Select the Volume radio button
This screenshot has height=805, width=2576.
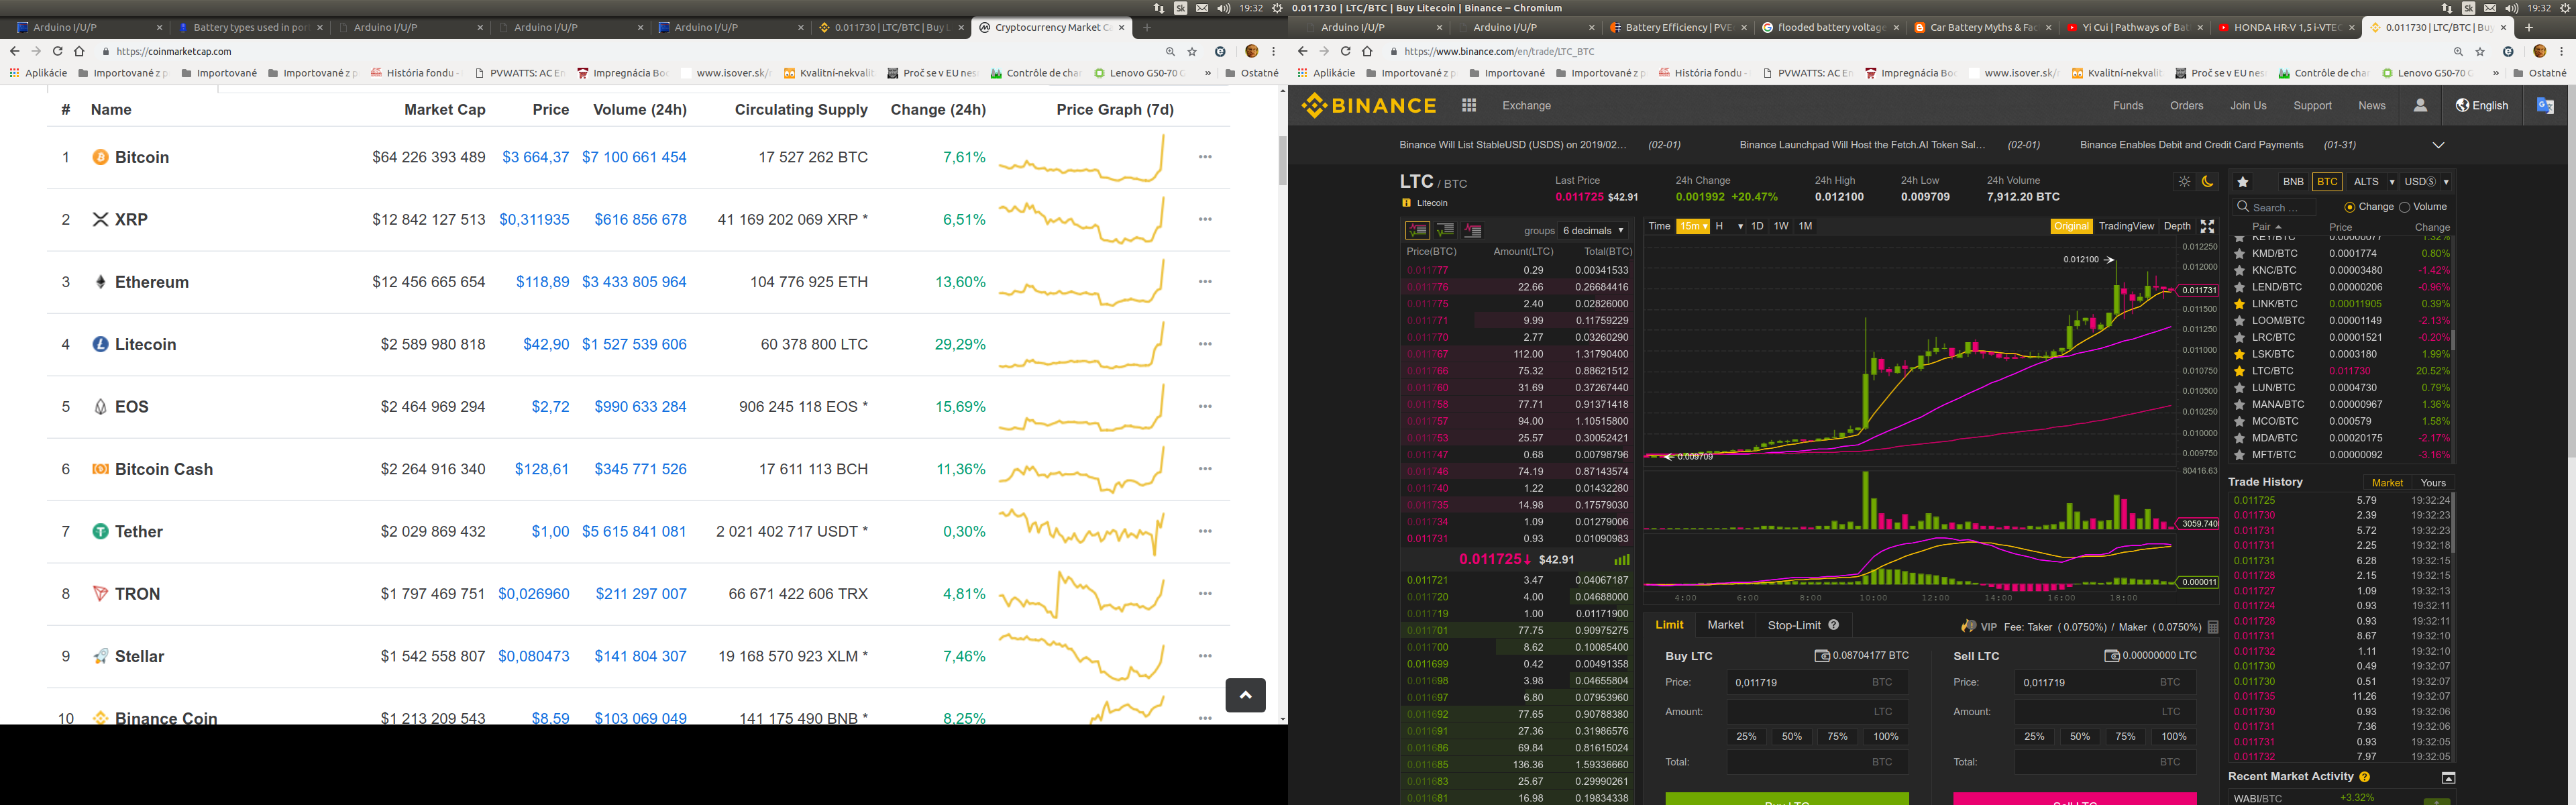pos(2405,207)
